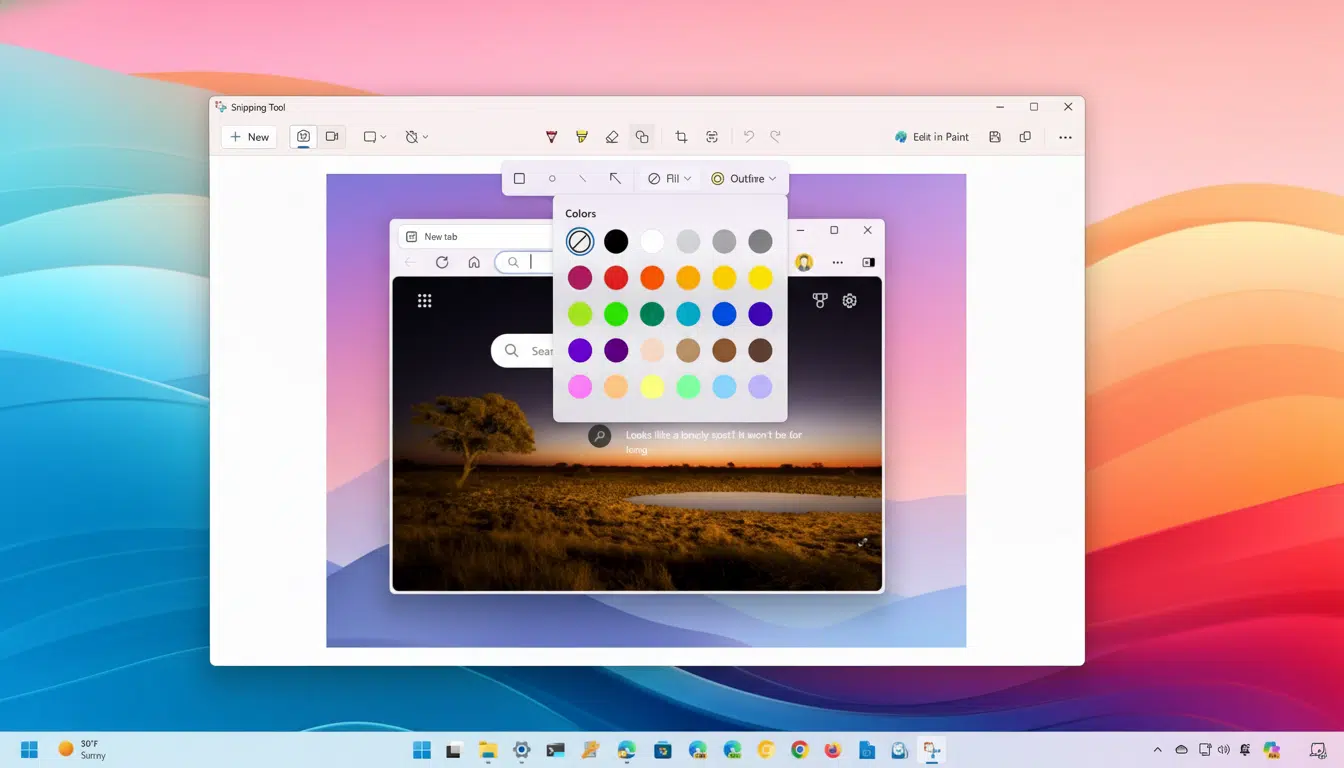This screenshot has width=1344, height=768.
Task: Click the New snip button
Action: tap(249, 137)
